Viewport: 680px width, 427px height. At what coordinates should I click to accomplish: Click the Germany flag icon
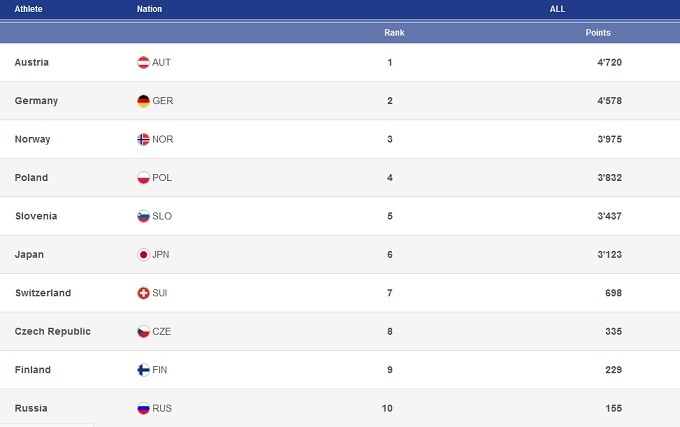pyautogui.click(x=143, y=101)
